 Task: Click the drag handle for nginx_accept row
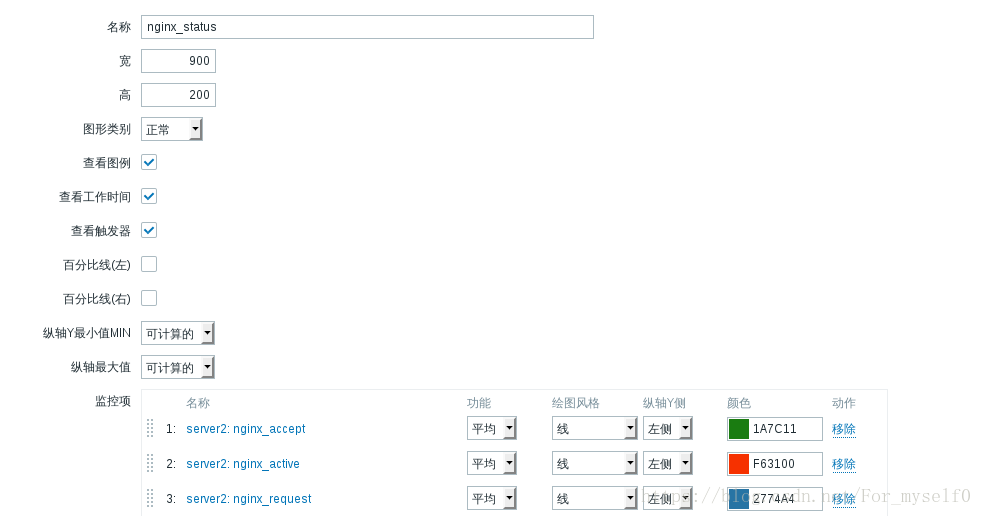(150, 428)
